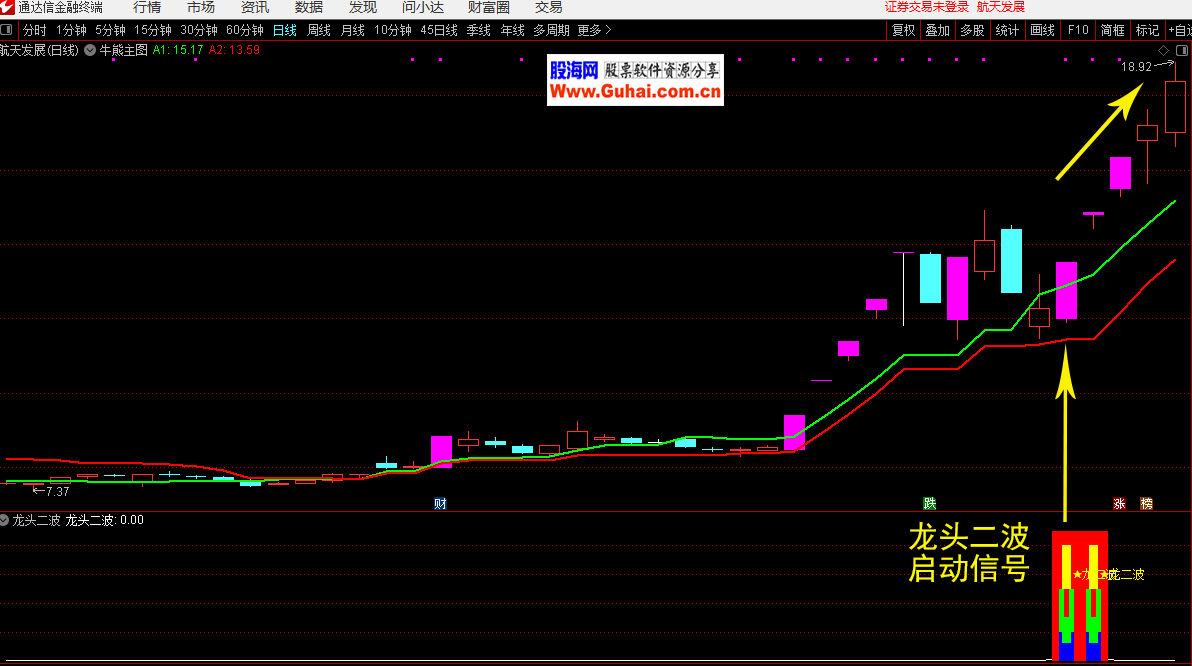Image resolution: width=1192 pixels, height=666 pixels.
Task: Click the diamond icon at chart top-right
Action: pyautogui.click(x=1164, y=50)
